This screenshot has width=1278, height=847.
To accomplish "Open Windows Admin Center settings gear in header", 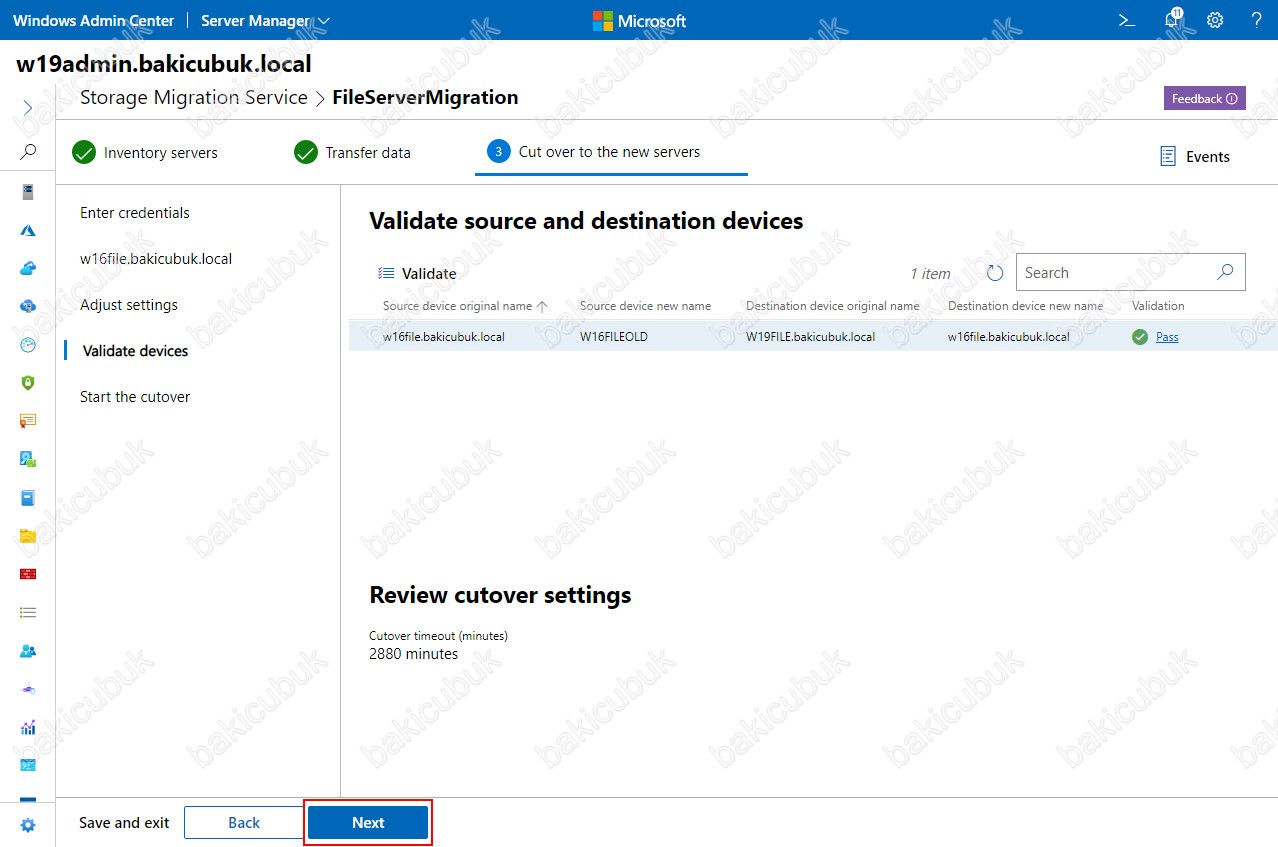I will [1215, 20].
